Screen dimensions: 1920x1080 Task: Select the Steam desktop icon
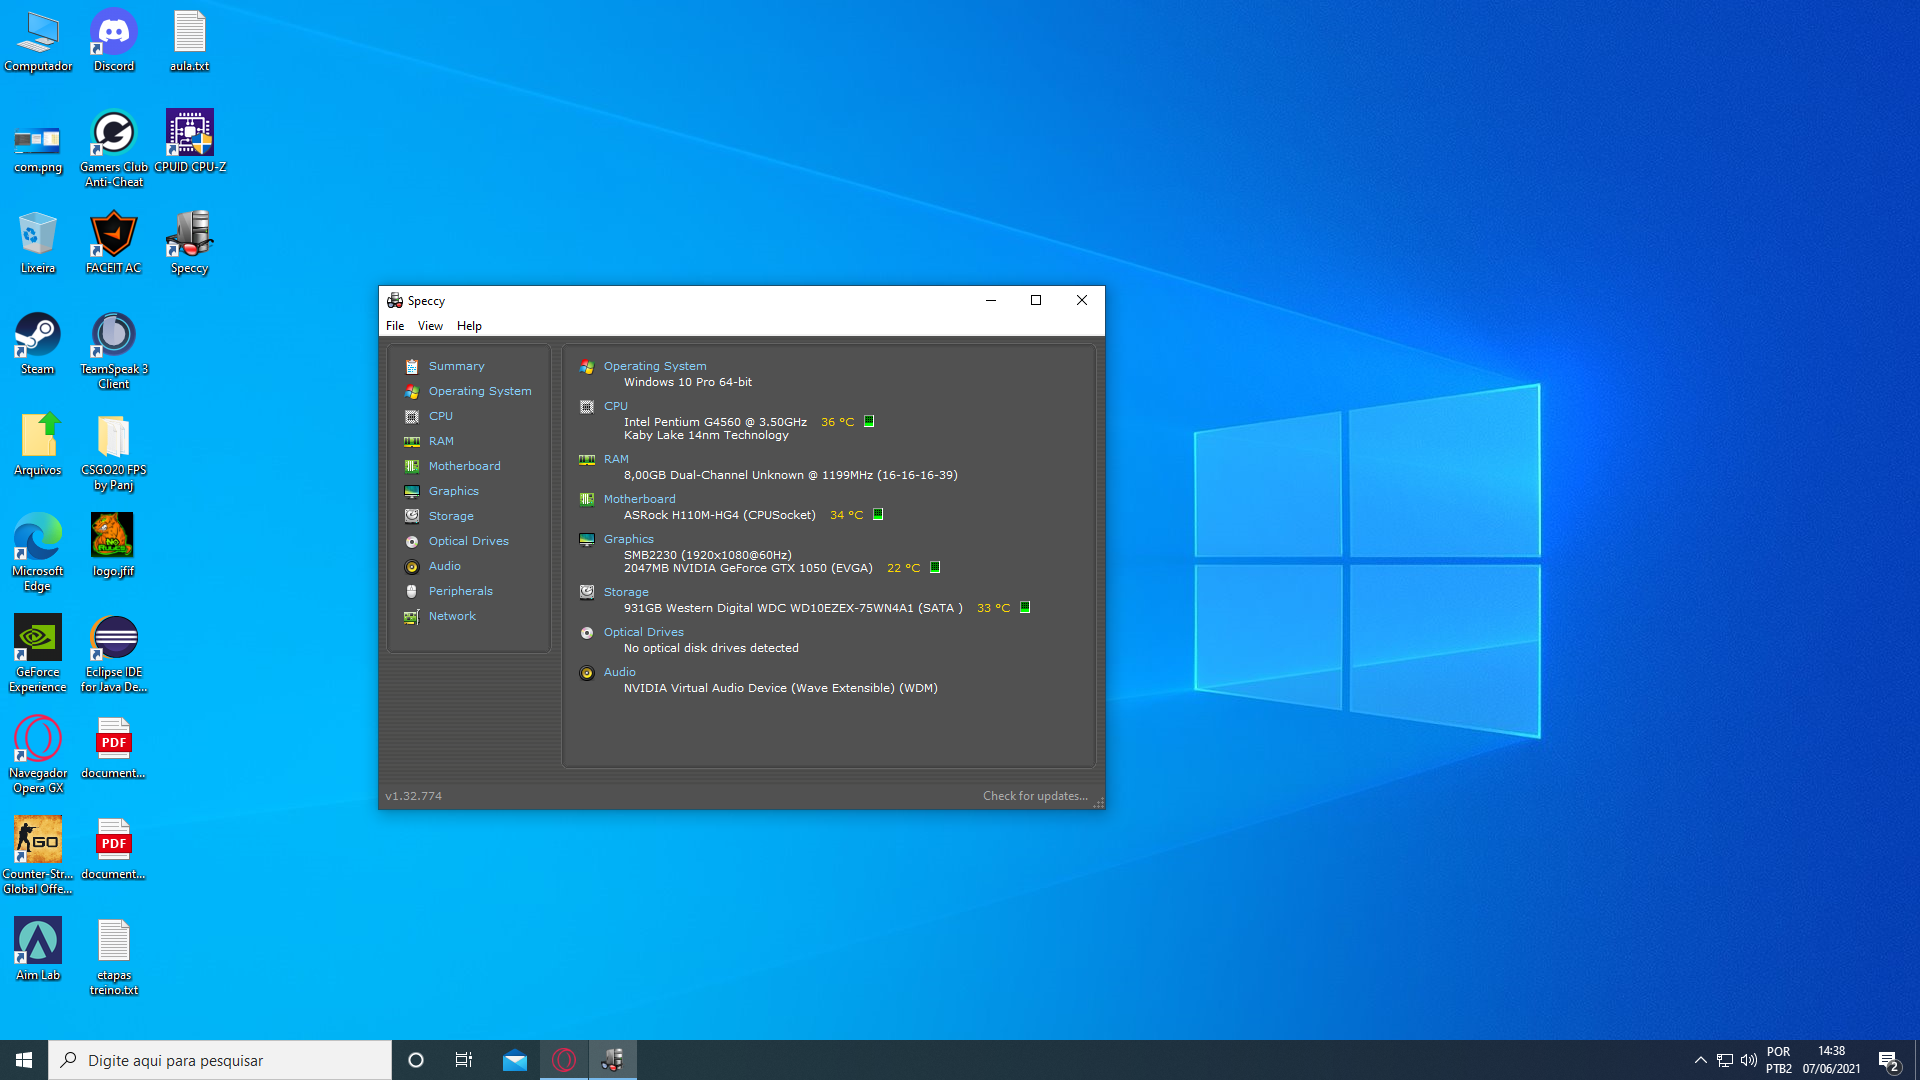click(38, 343)
